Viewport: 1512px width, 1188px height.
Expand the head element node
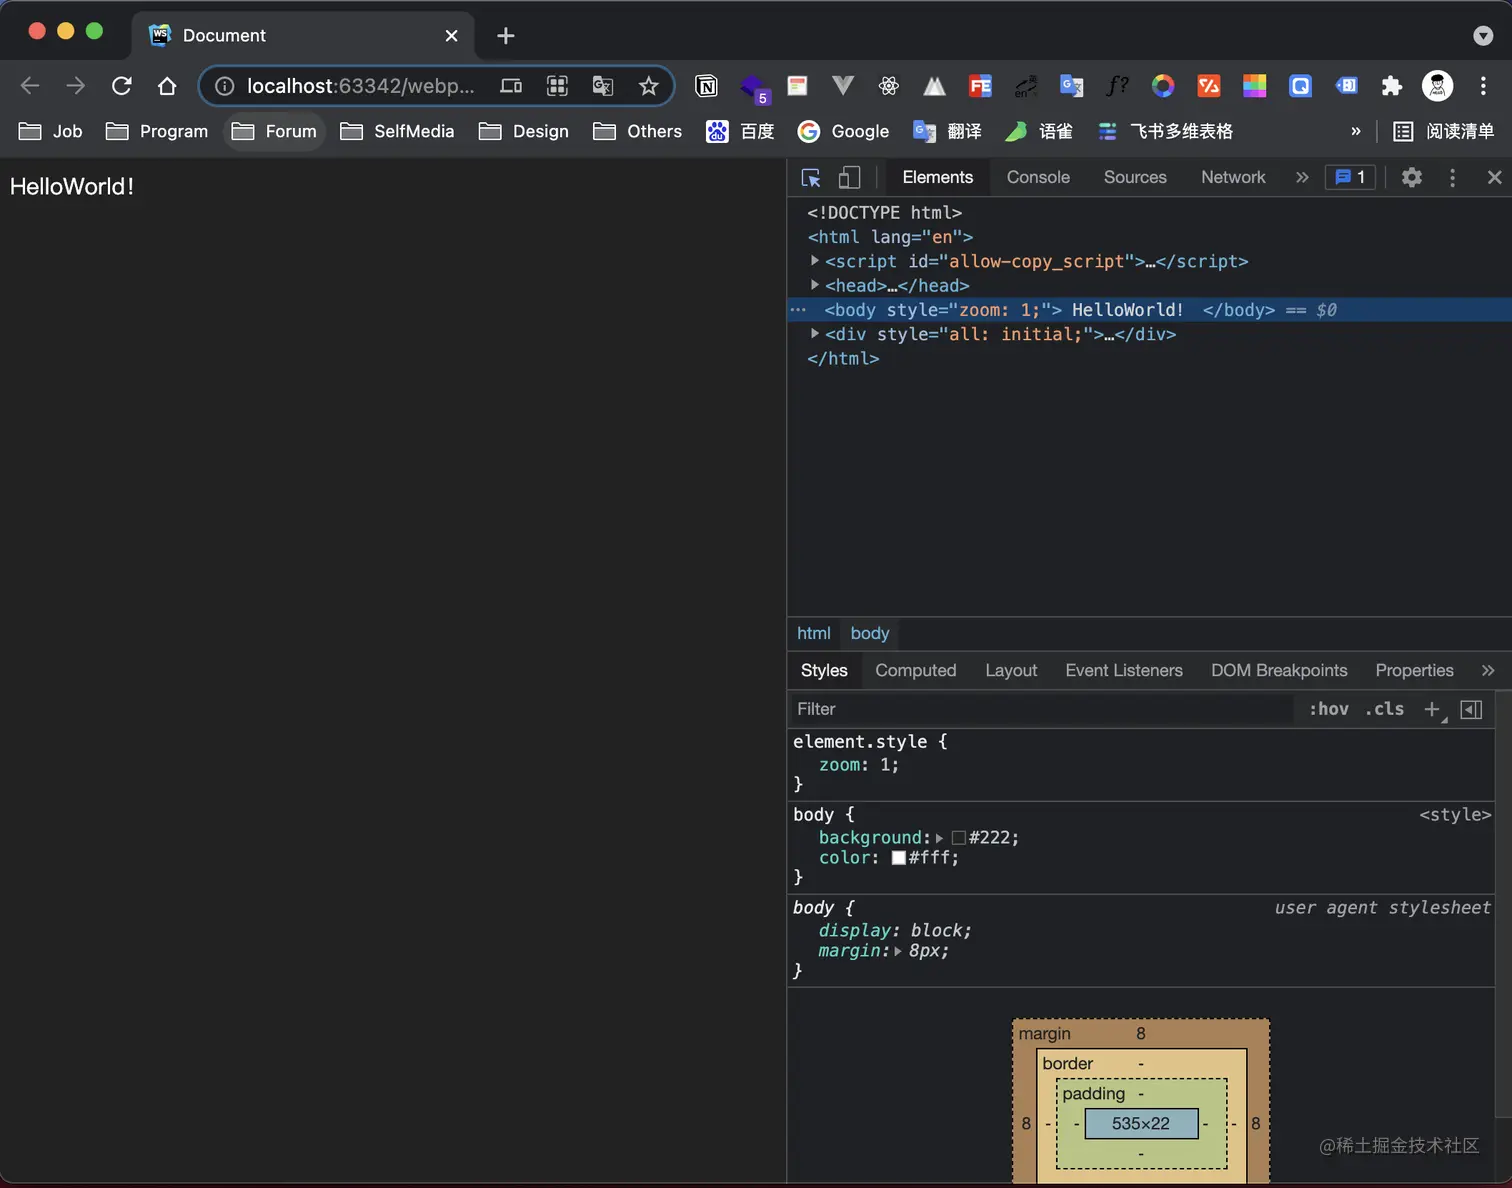[x=815, y=285]
